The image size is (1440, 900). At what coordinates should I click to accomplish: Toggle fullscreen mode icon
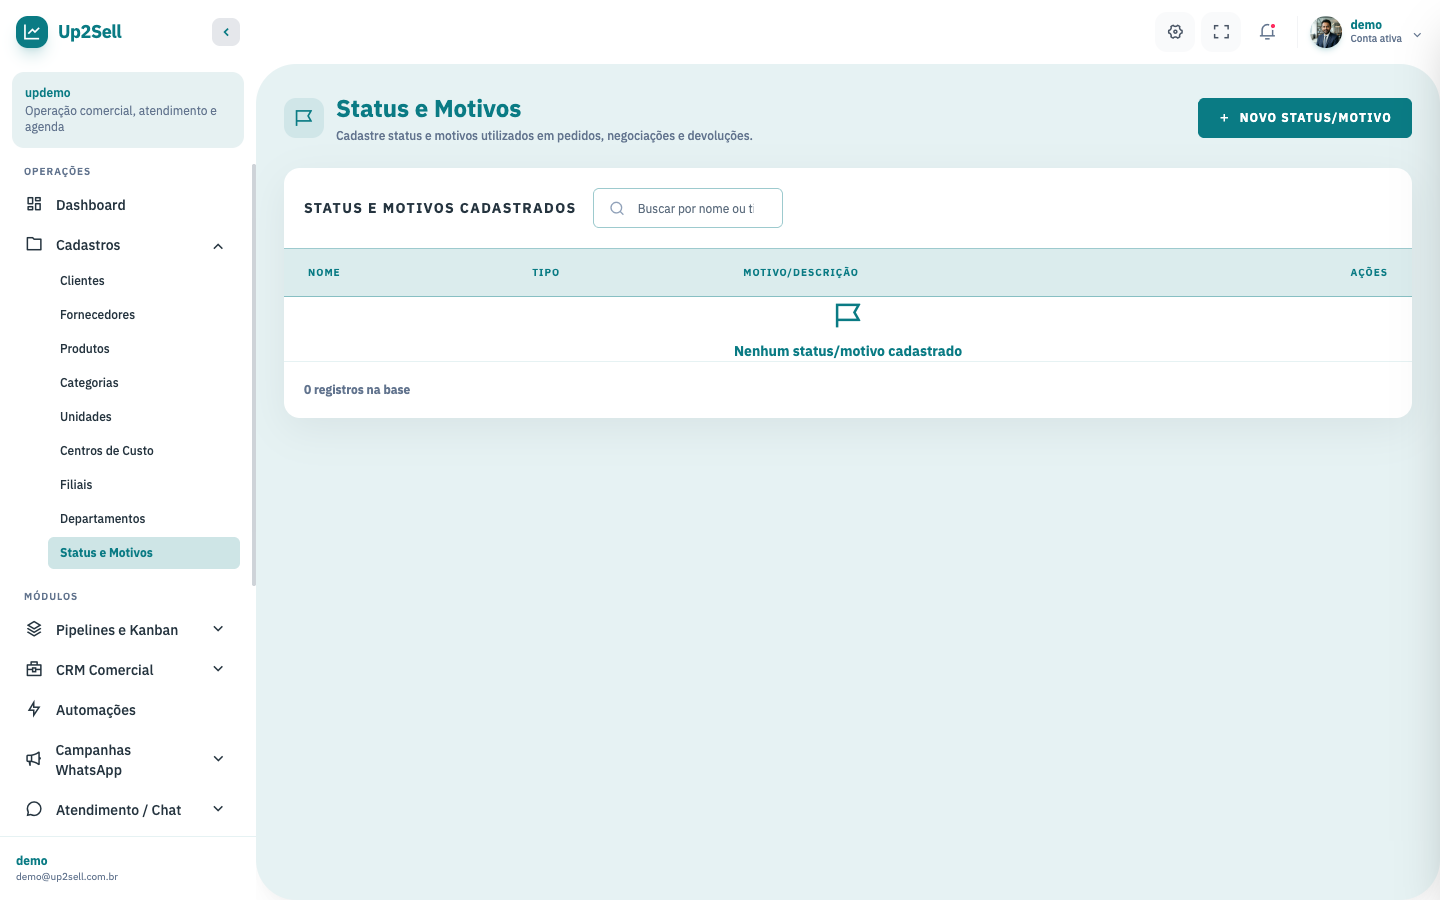click(1221, 32)
